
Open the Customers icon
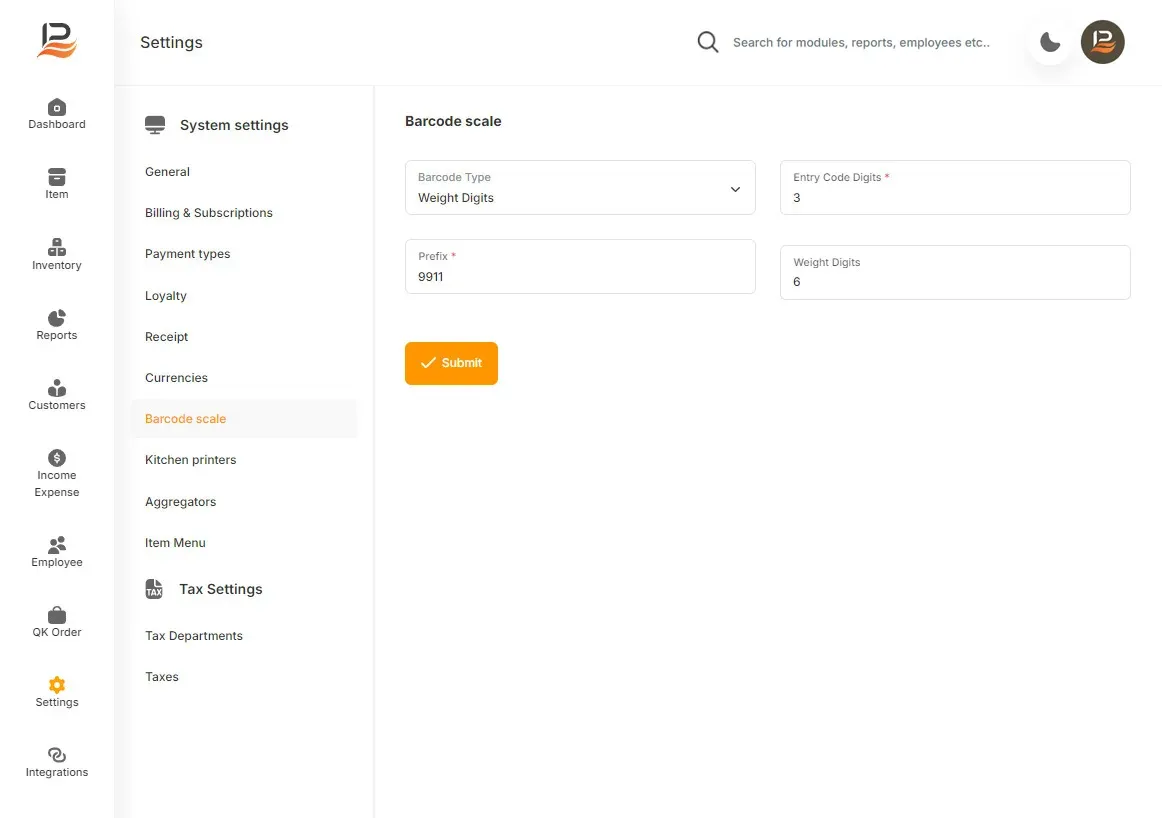click(x=56, y=388)
